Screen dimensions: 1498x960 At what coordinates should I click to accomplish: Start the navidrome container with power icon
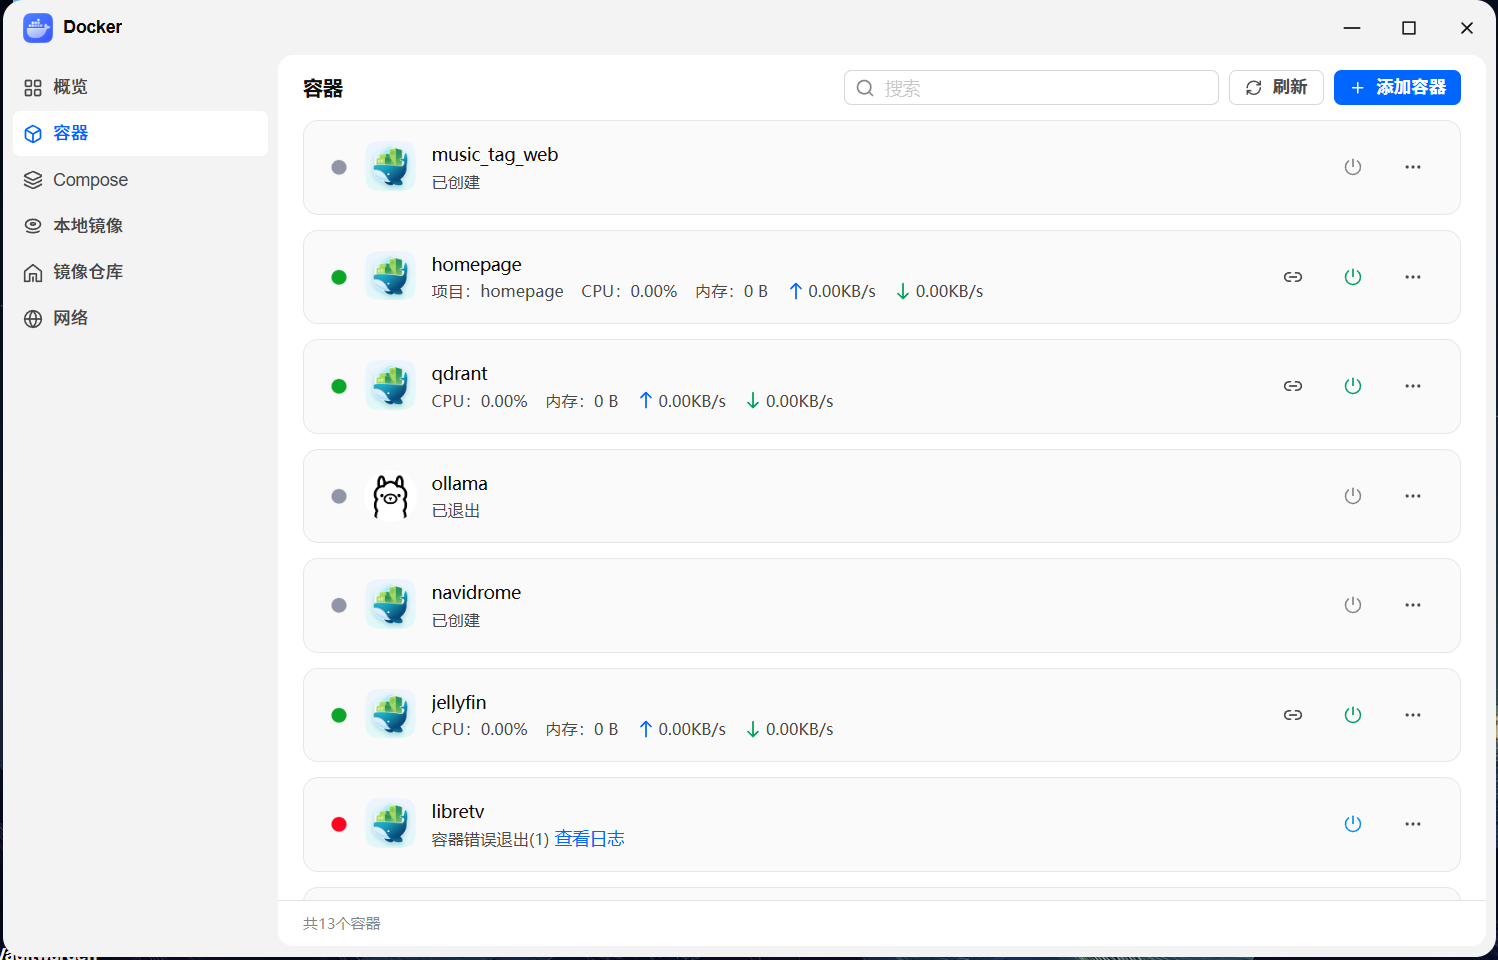(x=1353, y=605)
